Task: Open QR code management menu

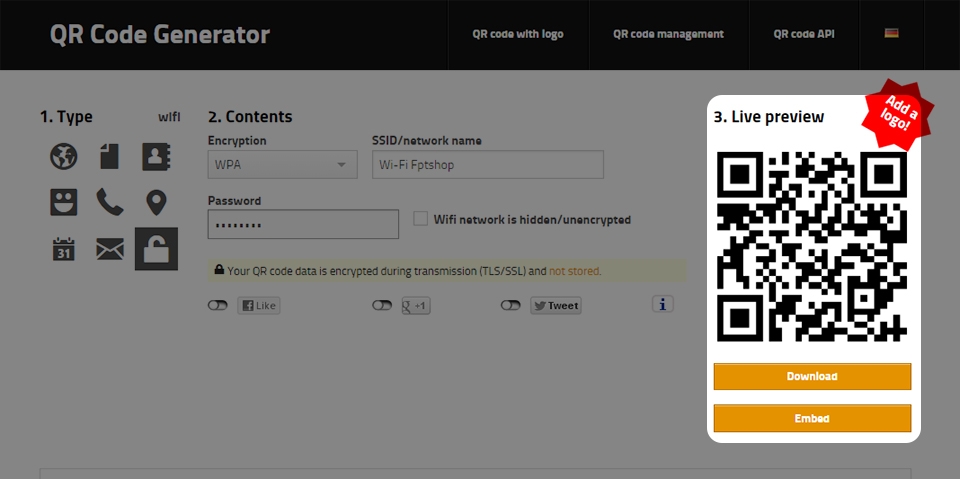Action: pyautogui.click(x=669, y=34)
